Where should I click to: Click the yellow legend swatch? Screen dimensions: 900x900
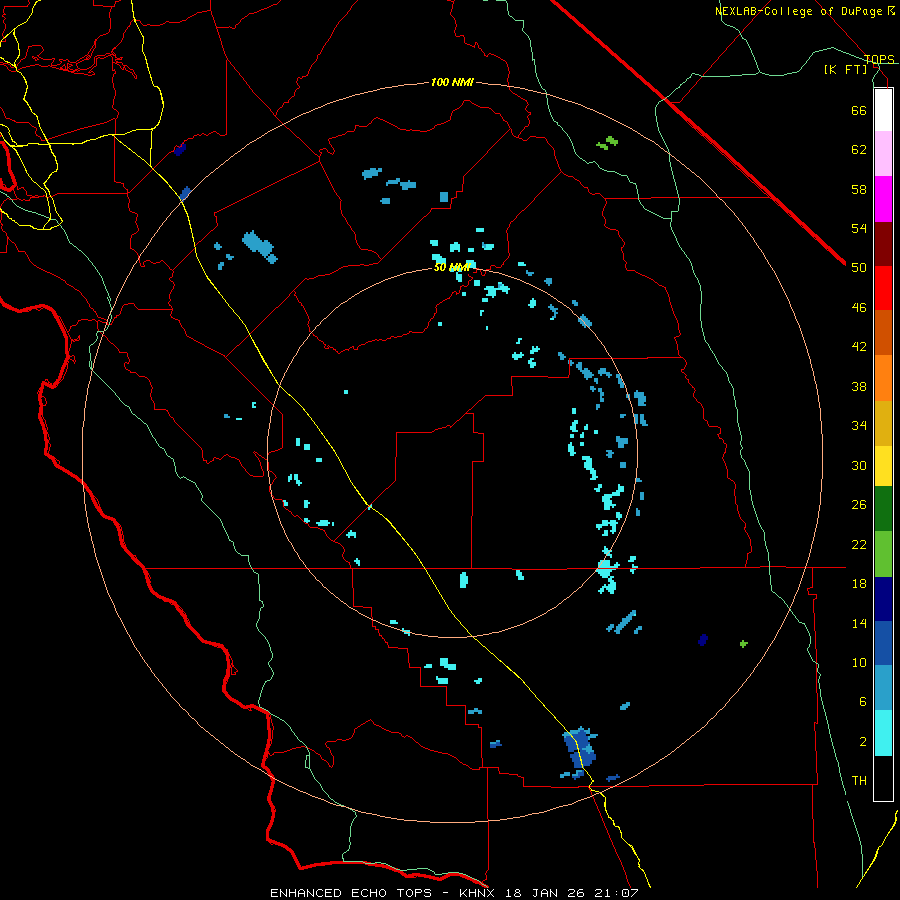pyautogui.click(x=883, y=466)
